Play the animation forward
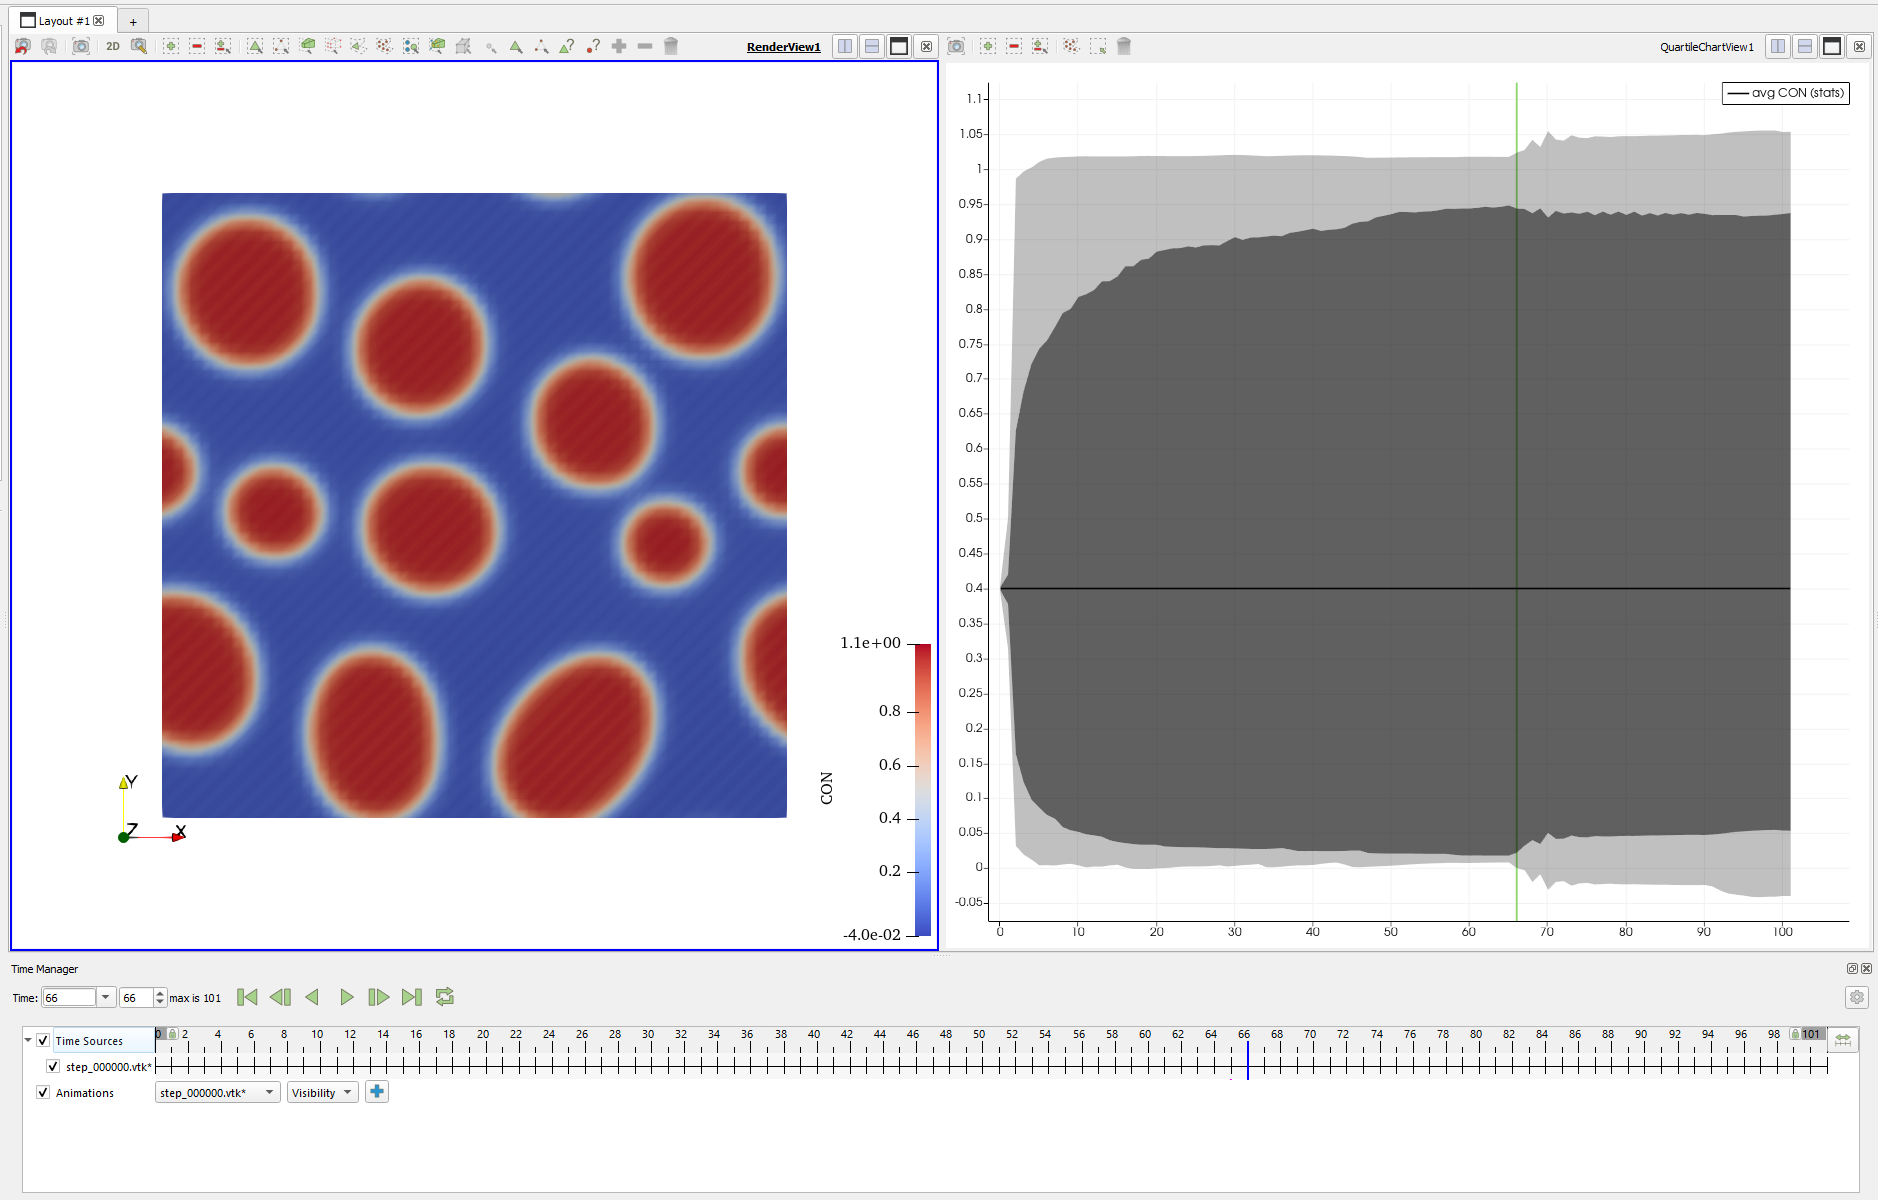 coord(346,997)
